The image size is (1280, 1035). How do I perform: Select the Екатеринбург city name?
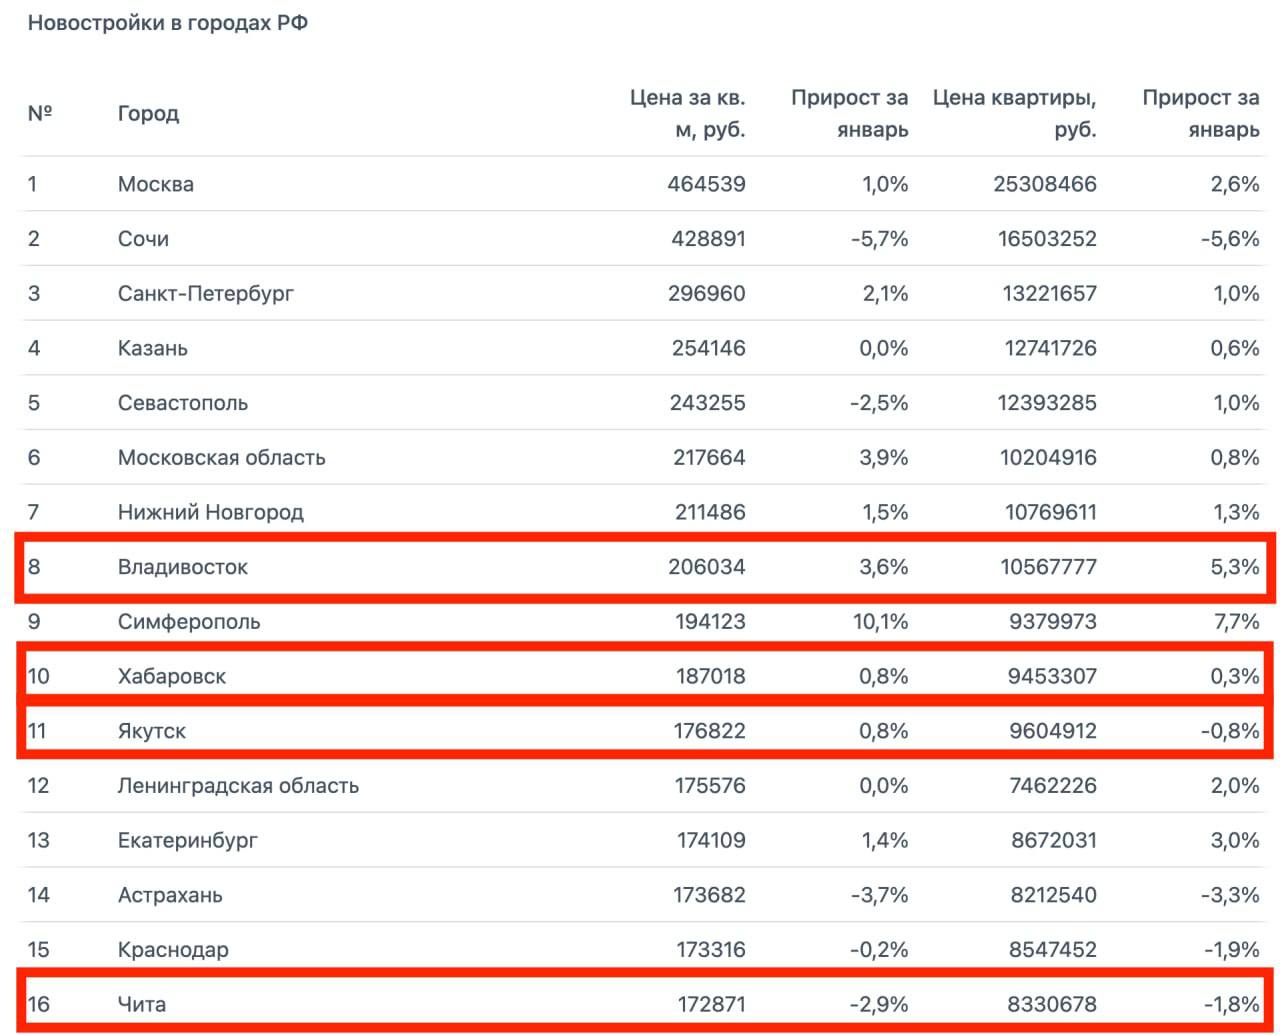coord(187,840)
